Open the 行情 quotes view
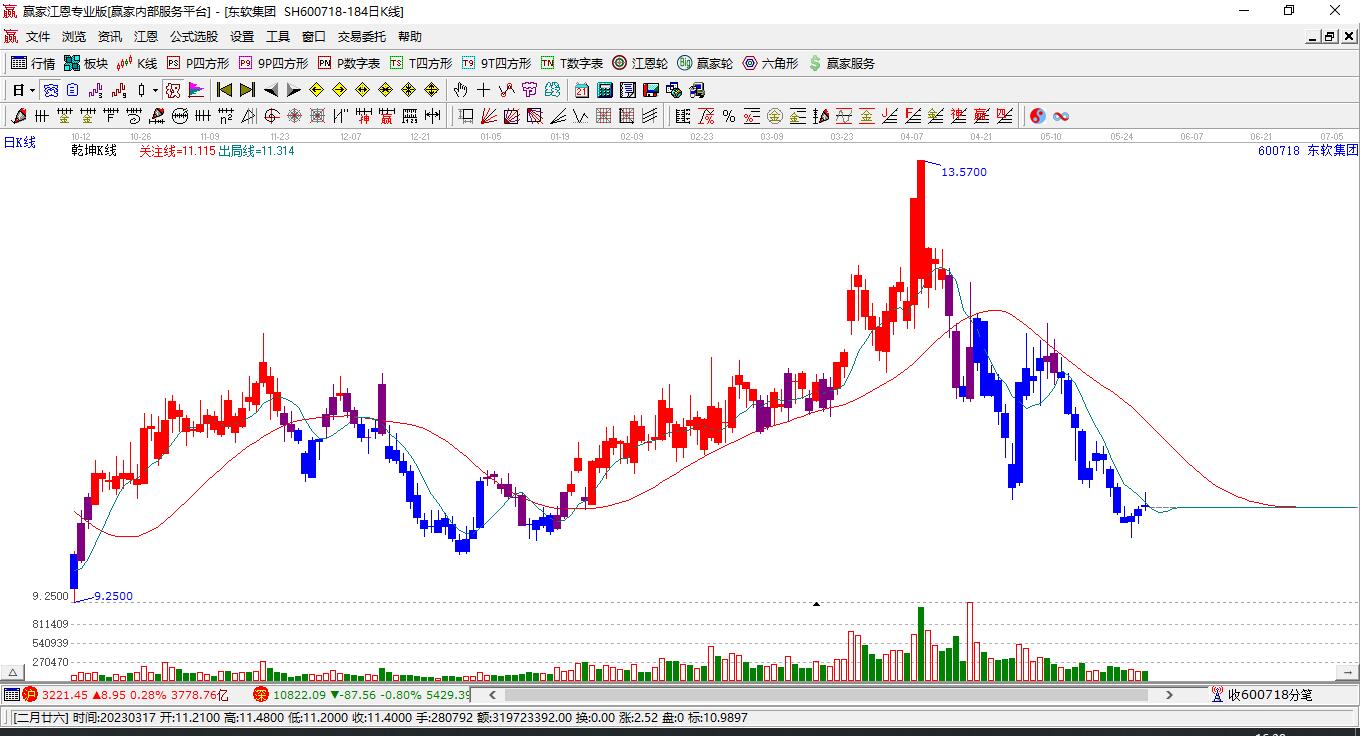The image size is (1360, 736). pos(33,63)
